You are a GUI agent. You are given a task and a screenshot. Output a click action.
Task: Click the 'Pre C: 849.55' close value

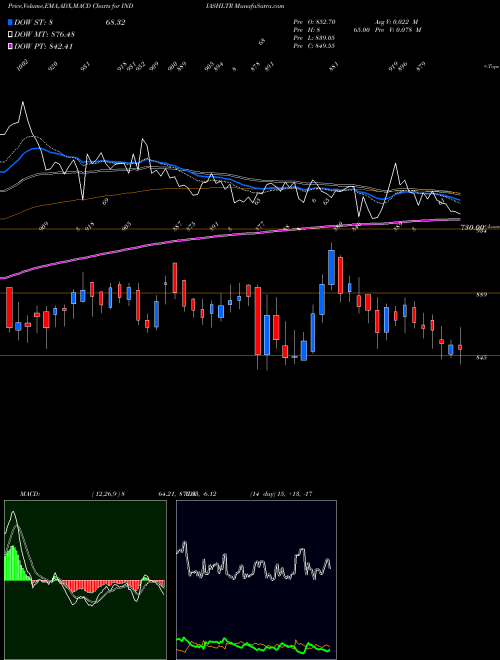[x=314, y=46]
